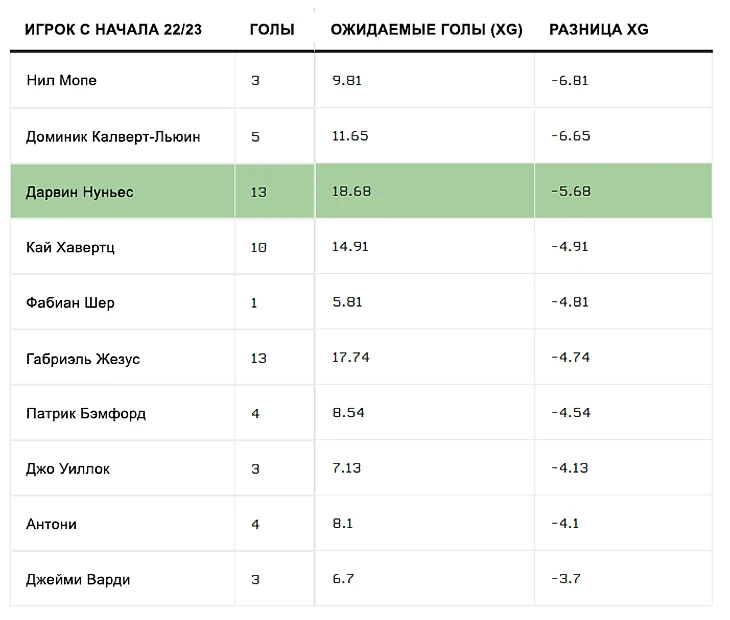
Task: Click the 11.65 expected goals cell
Action: [x=351, y=136]
